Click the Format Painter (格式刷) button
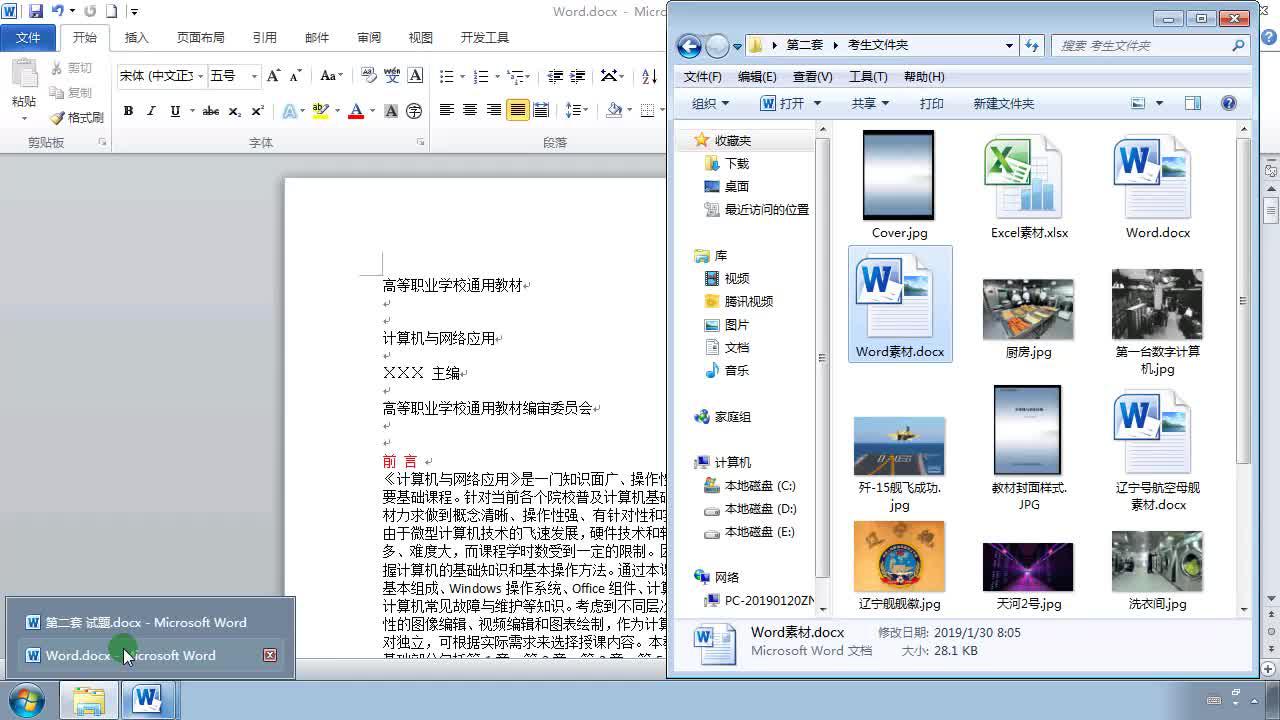Image resolution: width=1280 pixels, height=720 pixels. tap(77, 117)
